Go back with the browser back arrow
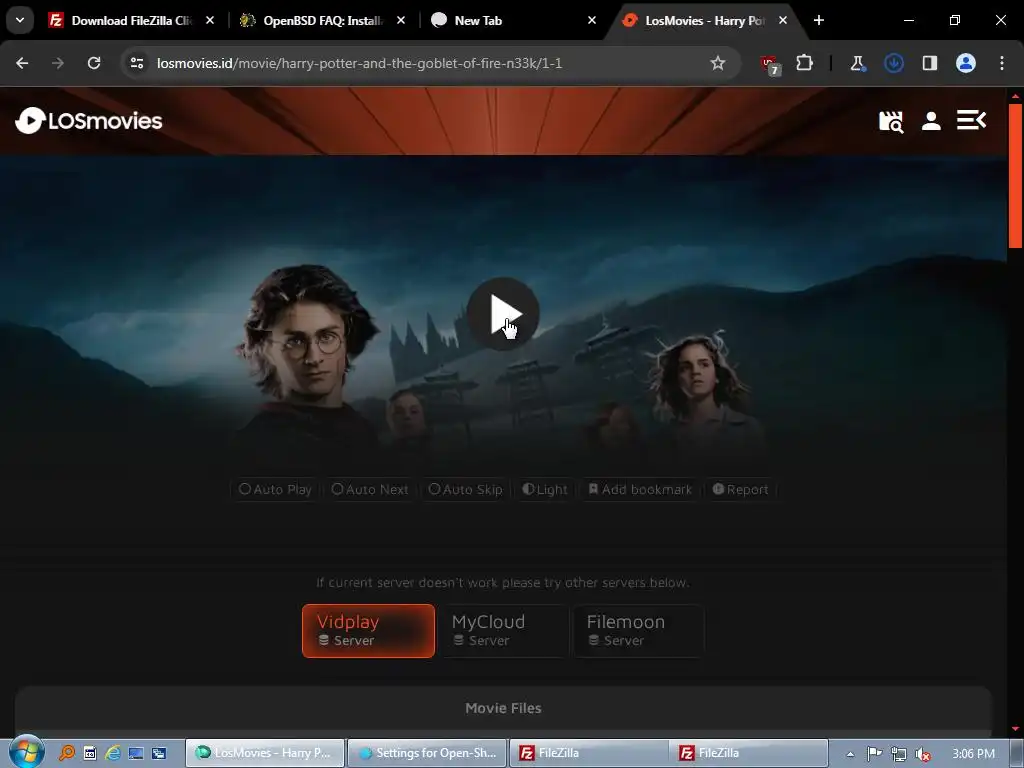 (22, 63)
